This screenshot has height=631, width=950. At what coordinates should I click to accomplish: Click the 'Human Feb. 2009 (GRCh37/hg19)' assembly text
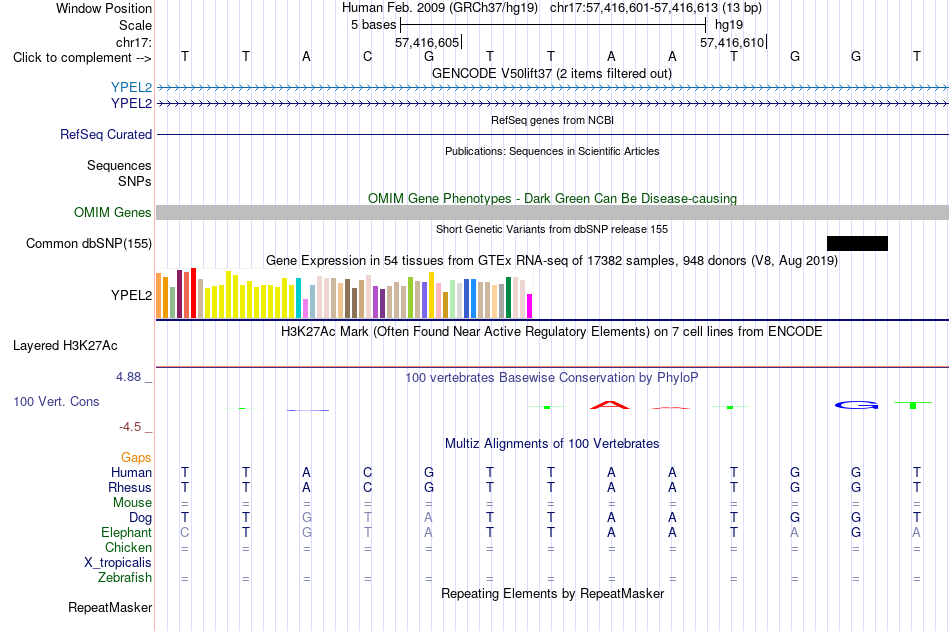[440, 8]
